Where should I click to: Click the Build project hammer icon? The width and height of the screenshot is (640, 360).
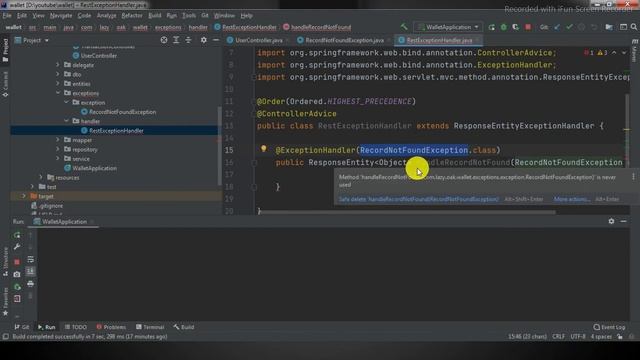click(x=404, y=27)
